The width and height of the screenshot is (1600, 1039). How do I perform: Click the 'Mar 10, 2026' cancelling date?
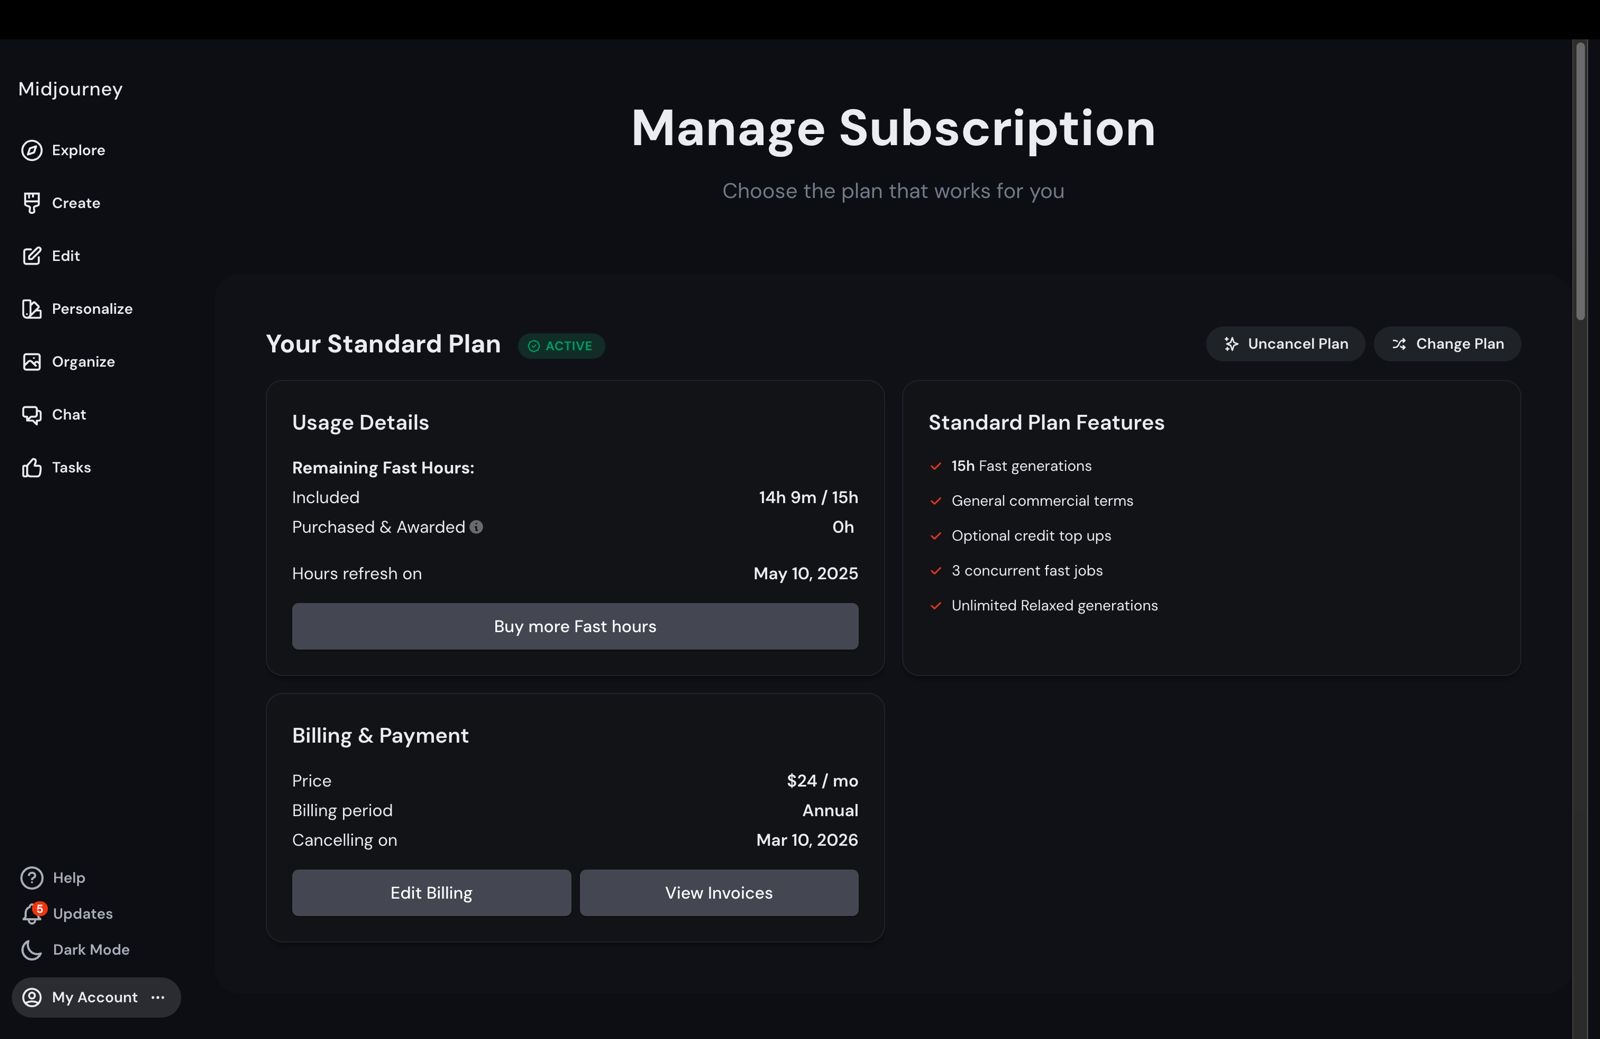coord(807,841)
